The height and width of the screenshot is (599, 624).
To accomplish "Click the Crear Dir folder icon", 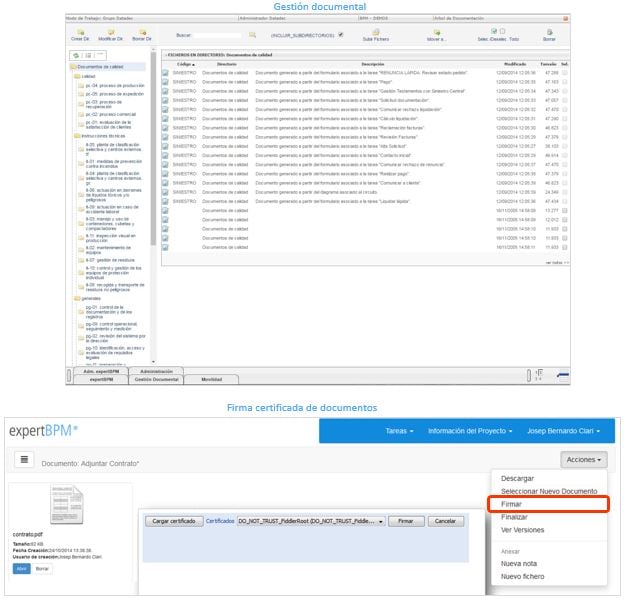I will coord(80,32).
